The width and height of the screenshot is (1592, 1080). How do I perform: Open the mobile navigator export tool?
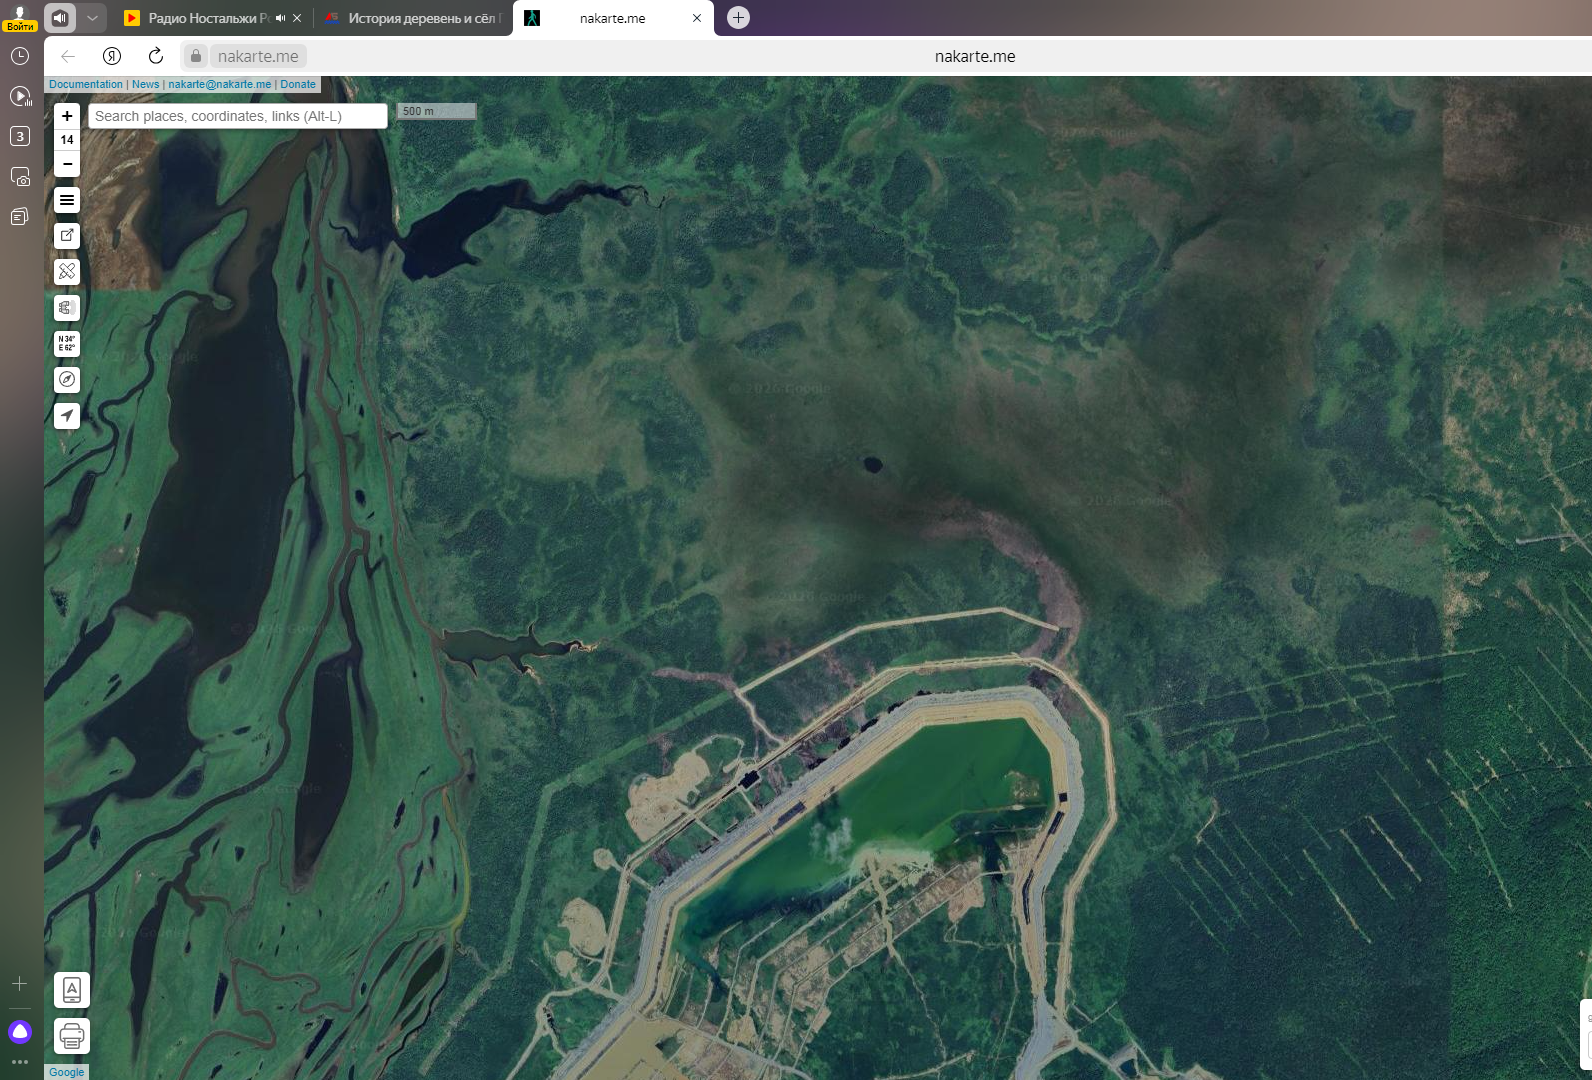point(71,990)
